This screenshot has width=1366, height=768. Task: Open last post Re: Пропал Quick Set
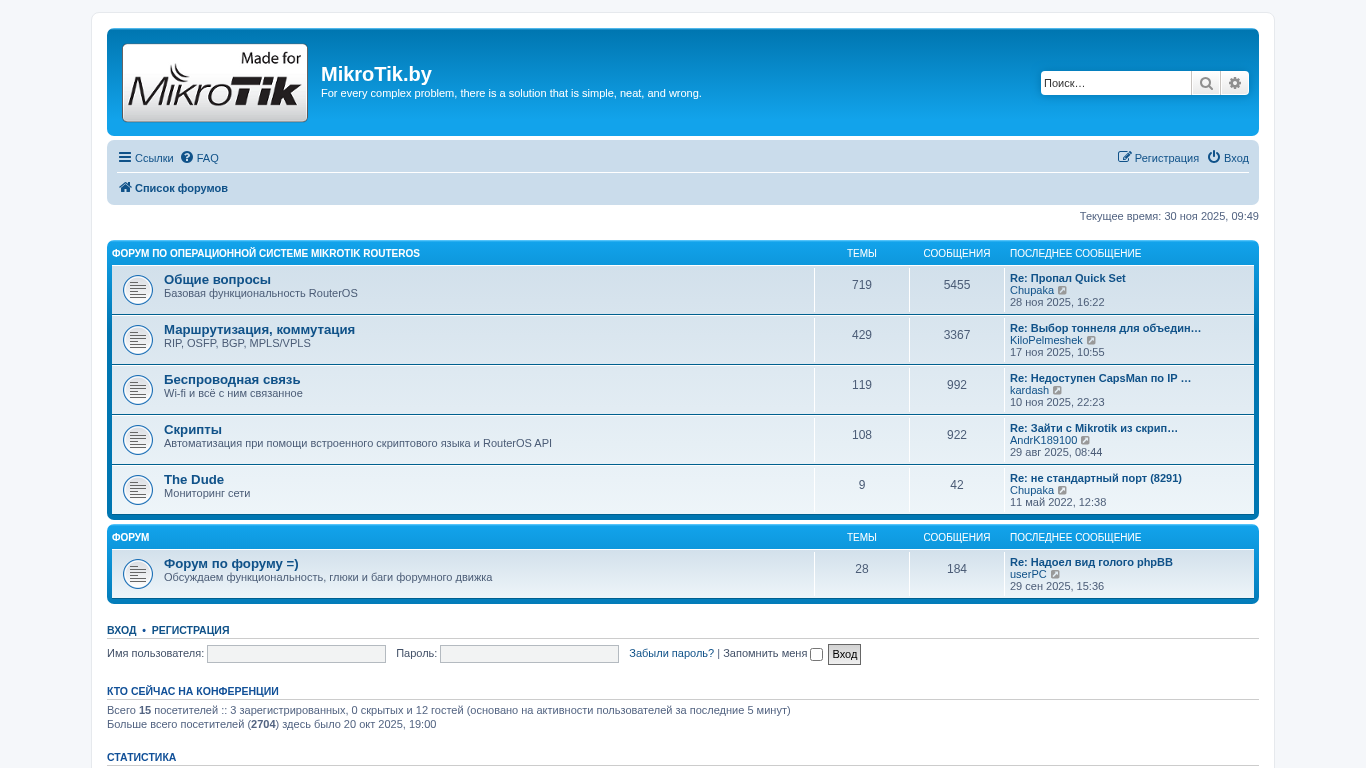click(x=1067, y=278)
